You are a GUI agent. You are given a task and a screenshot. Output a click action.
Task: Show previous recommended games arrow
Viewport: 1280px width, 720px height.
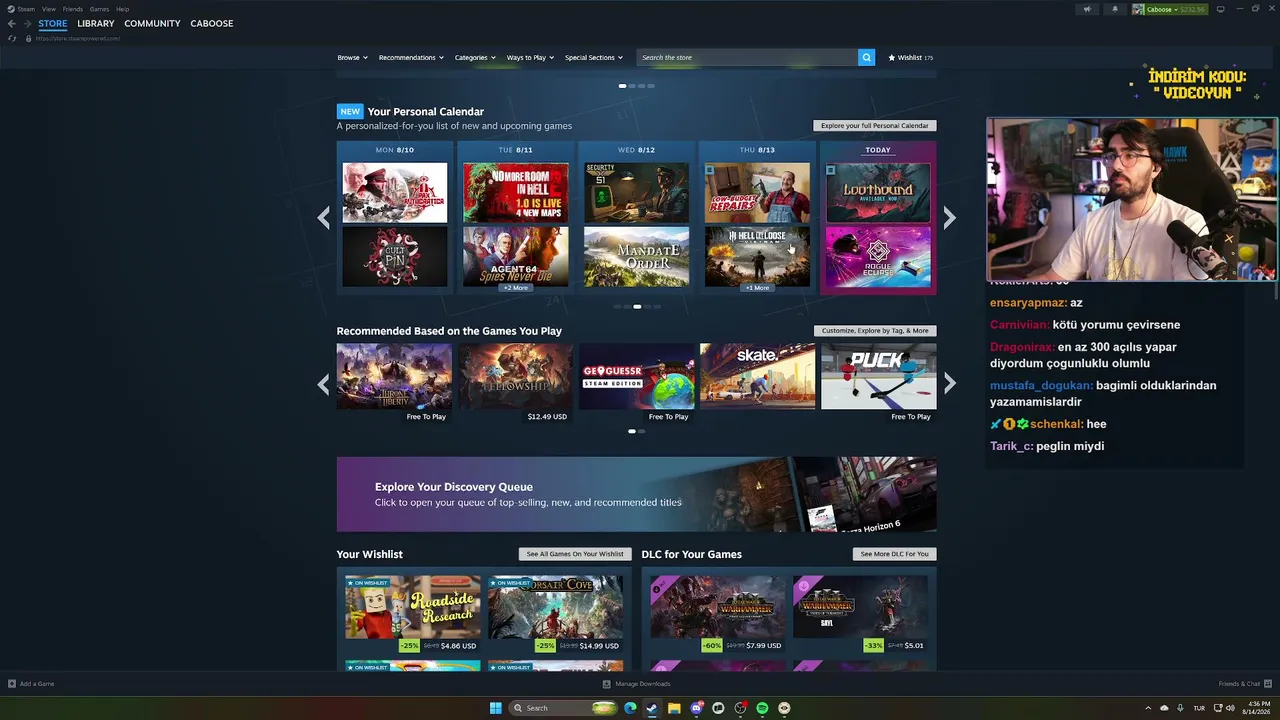pyautogui.click(x=323, y=384)
